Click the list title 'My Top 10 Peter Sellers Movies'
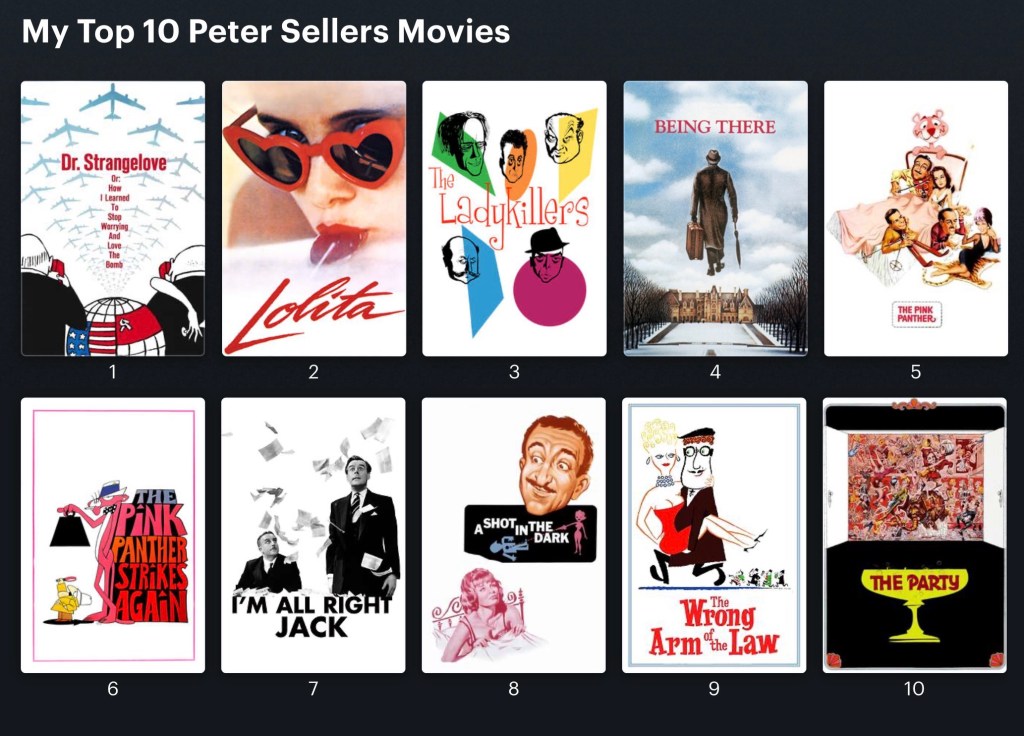1024x736 pixels. coord(266,31)
